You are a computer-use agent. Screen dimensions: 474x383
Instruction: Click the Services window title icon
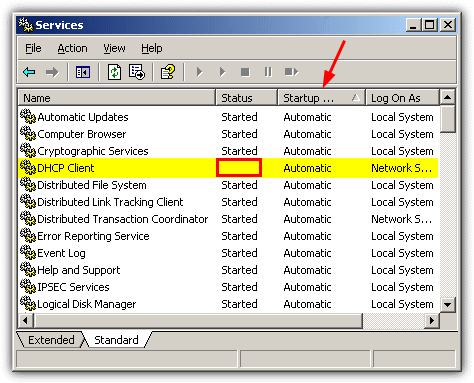click(x=26, y=25)
